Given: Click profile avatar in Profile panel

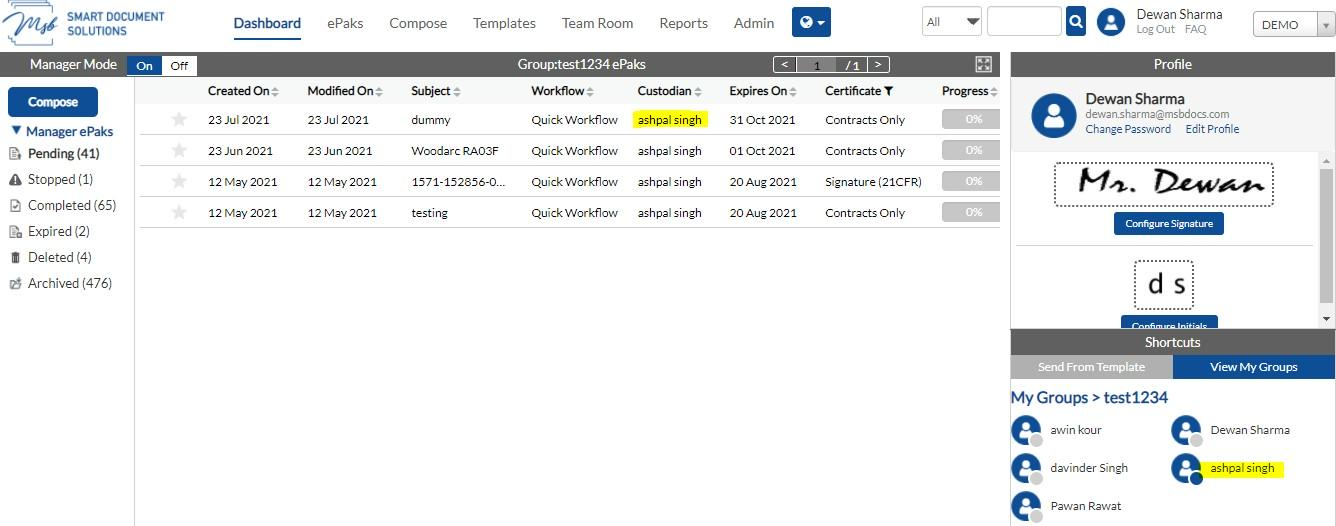Looking at the screenshot, I should 1054,115.
